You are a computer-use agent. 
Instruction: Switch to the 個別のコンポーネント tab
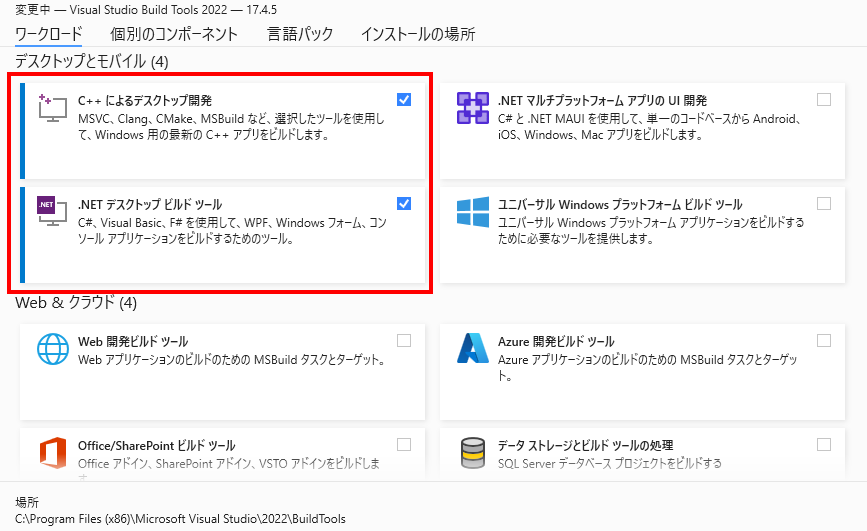click(x=174, y=34)
